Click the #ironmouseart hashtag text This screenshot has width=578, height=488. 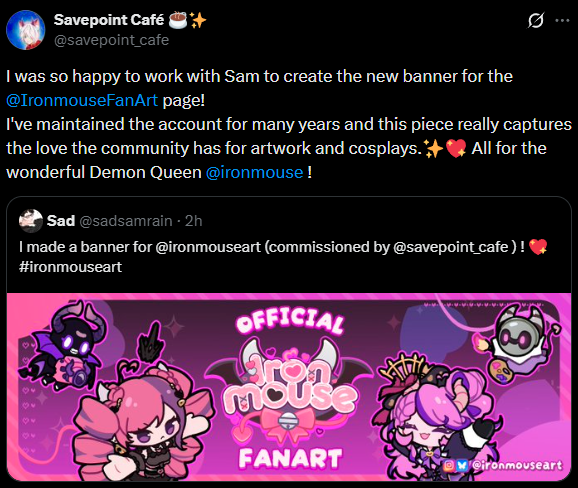tap(70, 267)
